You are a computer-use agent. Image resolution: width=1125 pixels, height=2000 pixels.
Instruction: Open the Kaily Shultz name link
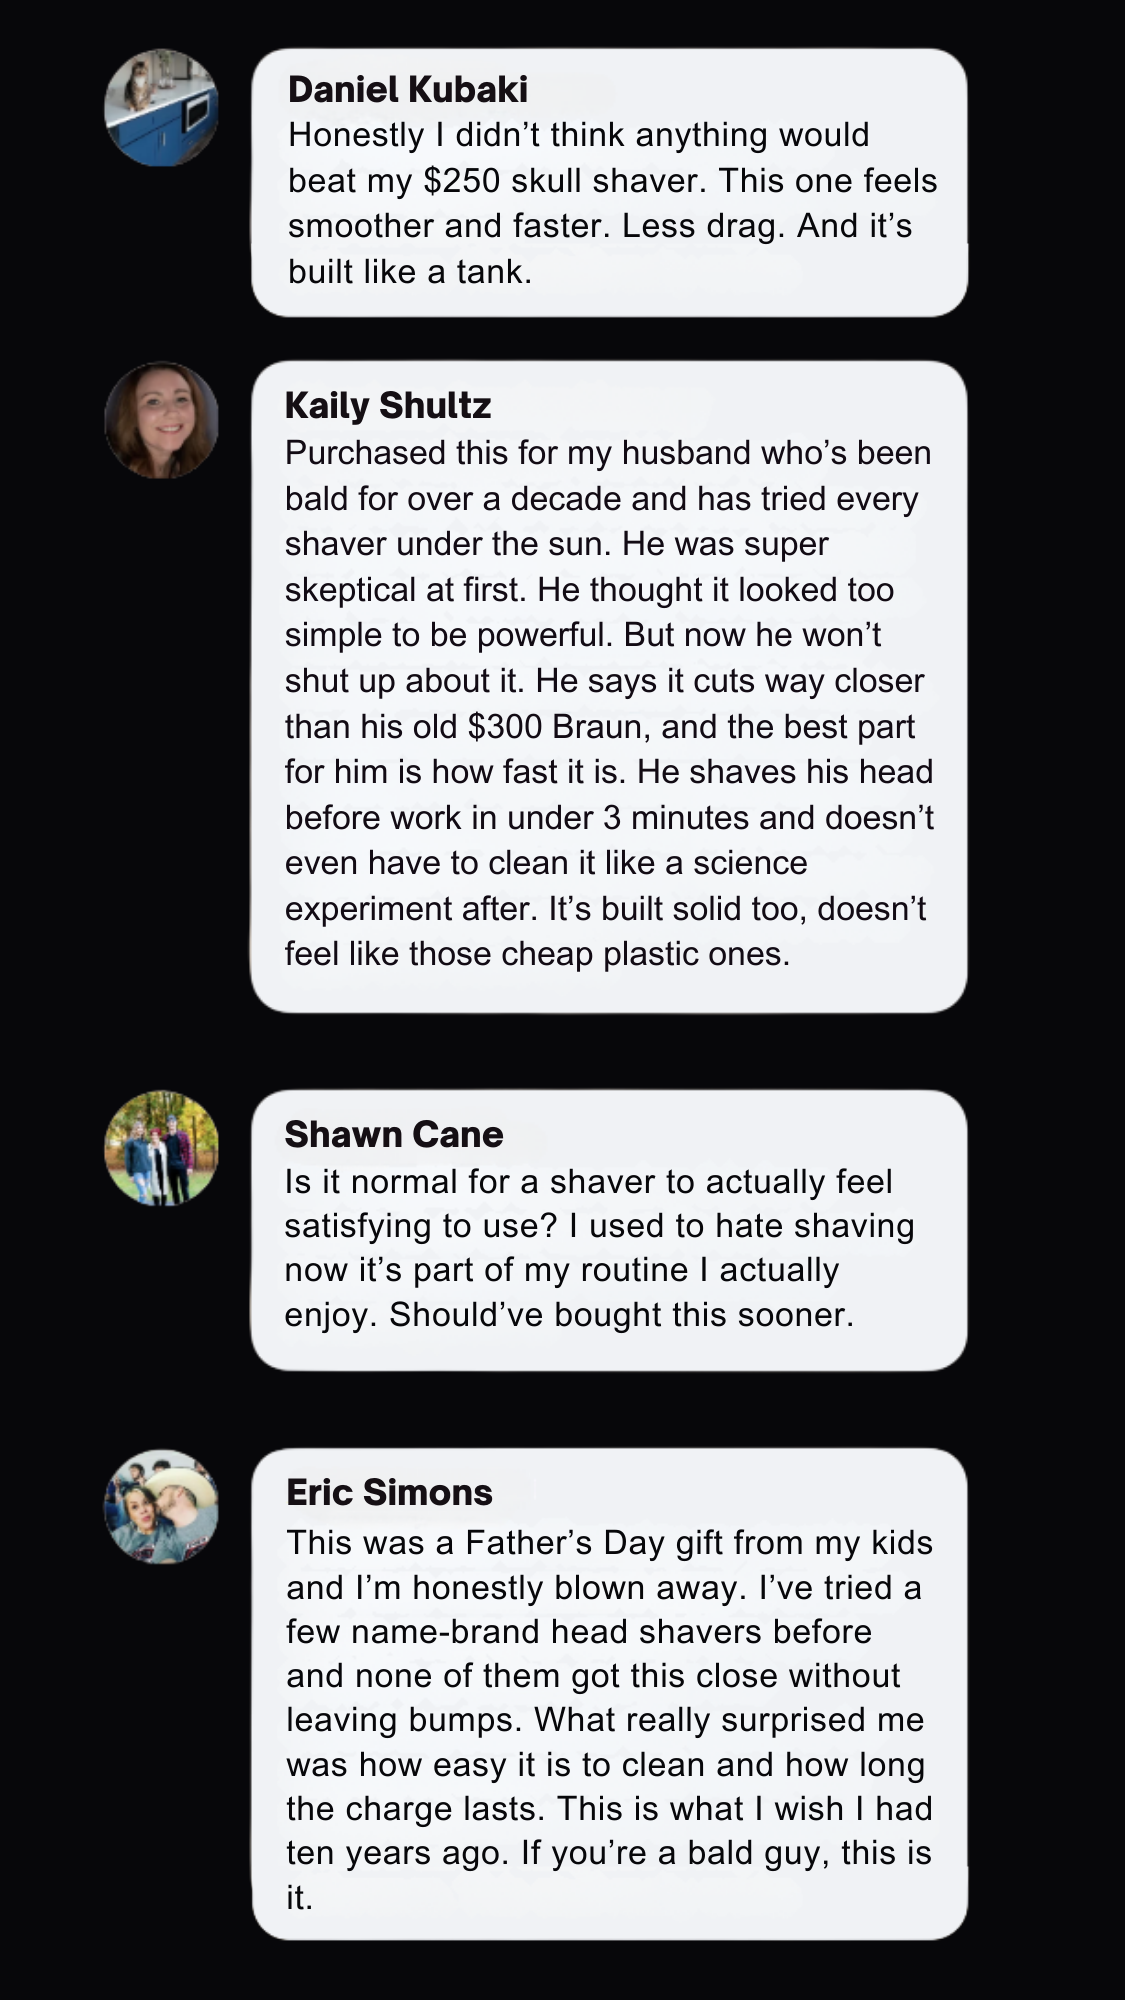(x=388, y=405)
